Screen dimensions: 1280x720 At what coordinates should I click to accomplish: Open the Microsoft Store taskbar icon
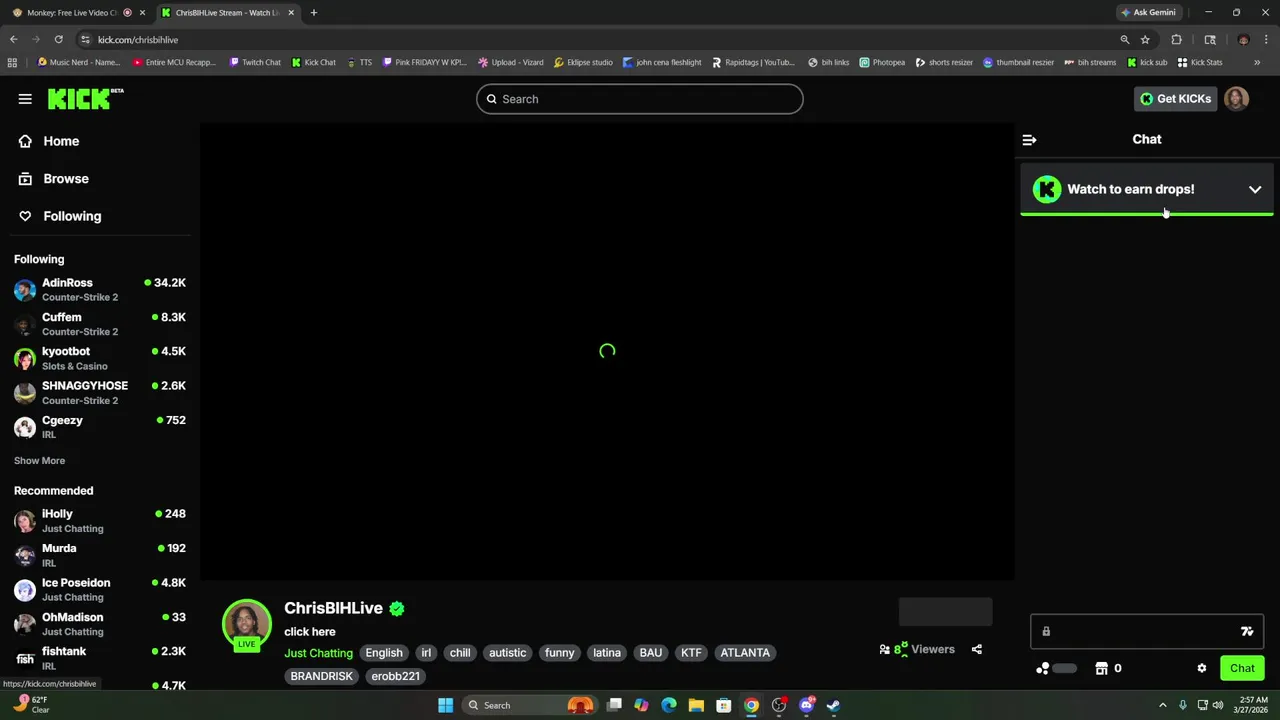coord(723,705)
